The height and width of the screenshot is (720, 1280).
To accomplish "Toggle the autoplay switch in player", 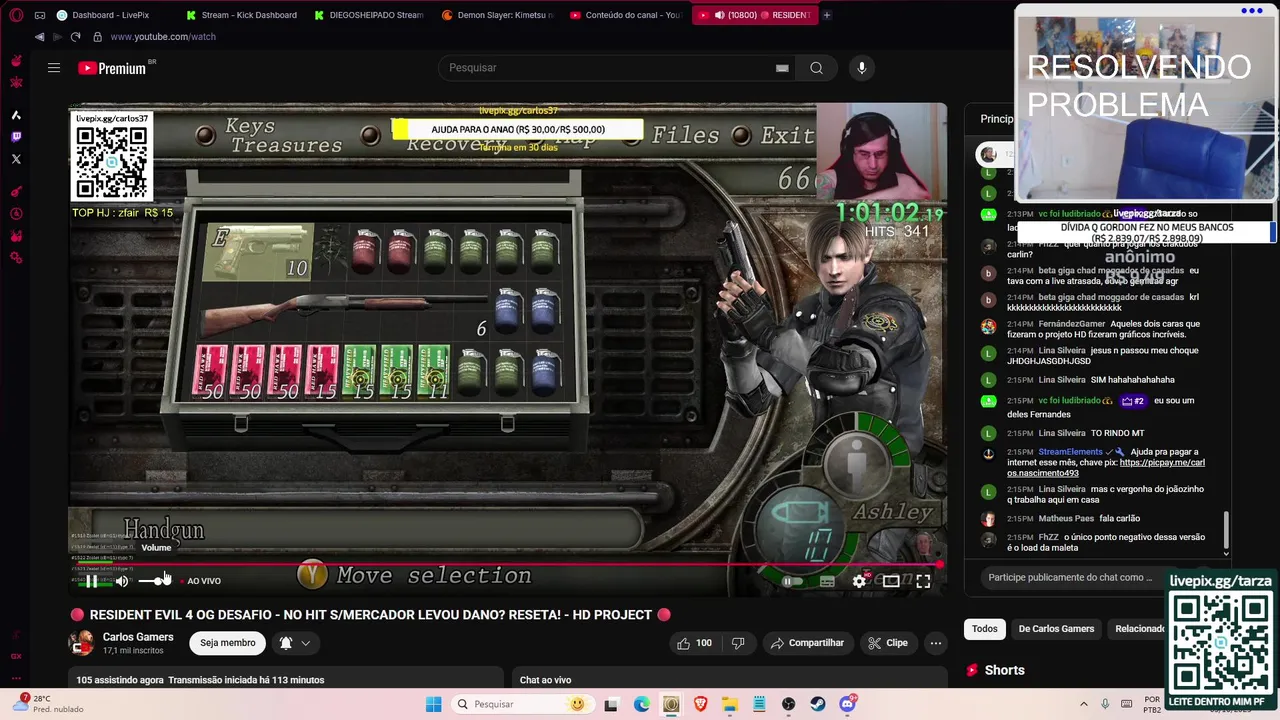I will 791,581.
